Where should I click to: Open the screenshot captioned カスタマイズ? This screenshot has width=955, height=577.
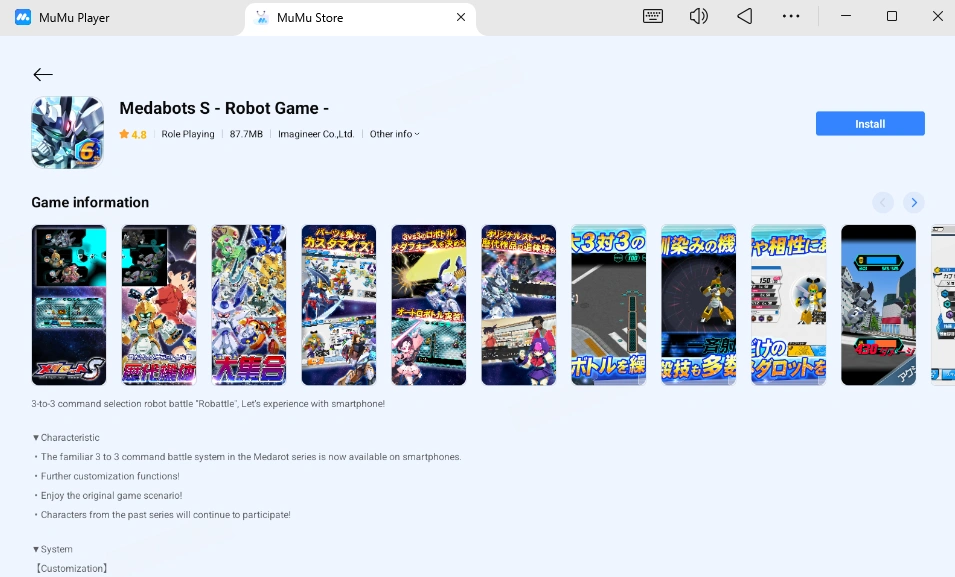pos(339,305)
